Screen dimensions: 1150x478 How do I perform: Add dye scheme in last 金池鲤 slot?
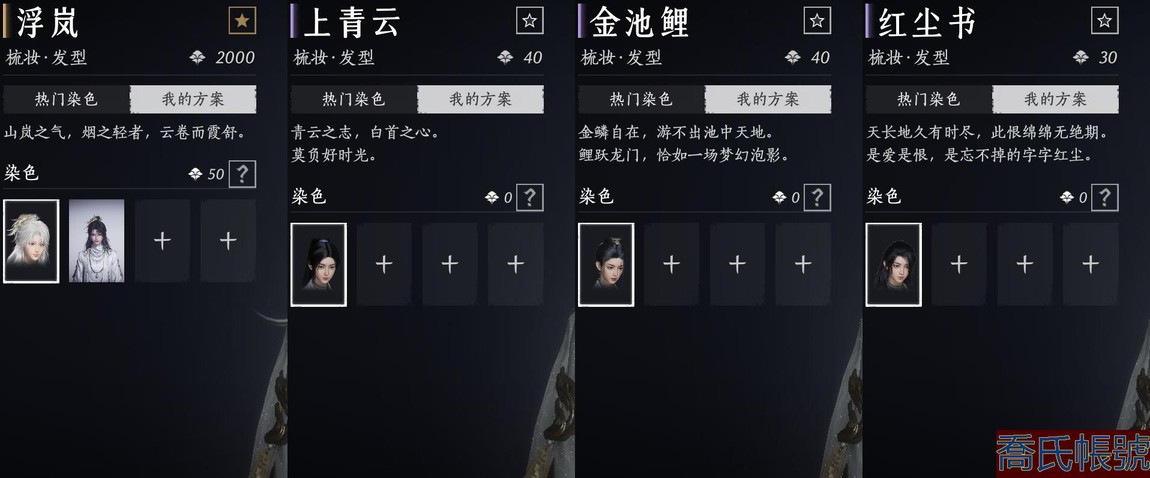pyautogui.click(x=803, y=264)
